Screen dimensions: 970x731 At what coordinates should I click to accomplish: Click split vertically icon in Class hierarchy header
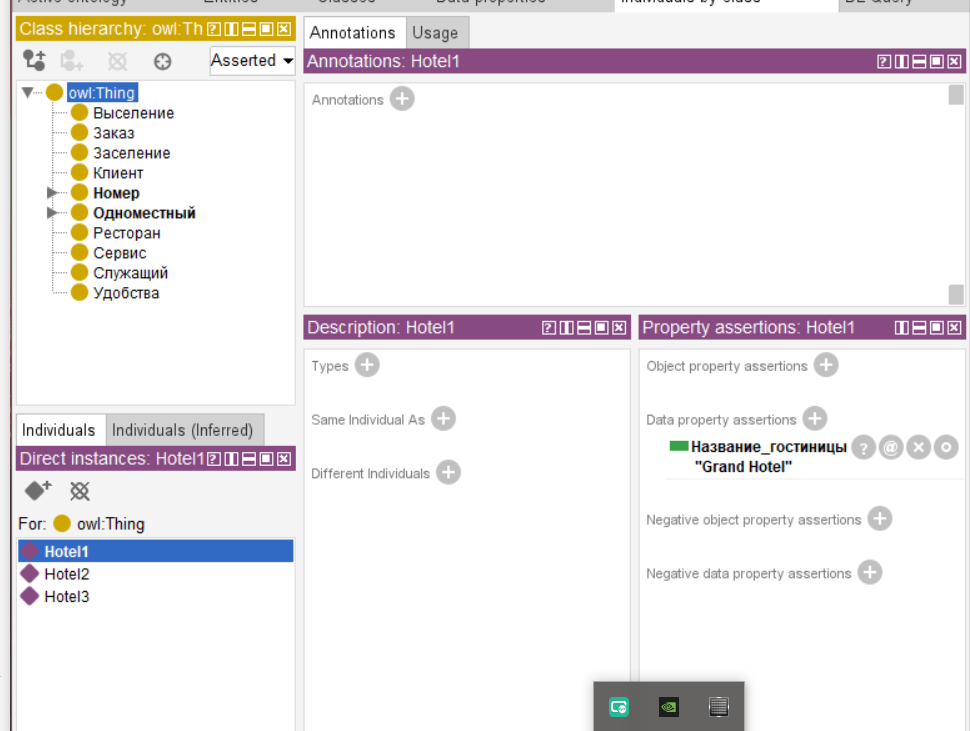point(231,29)
